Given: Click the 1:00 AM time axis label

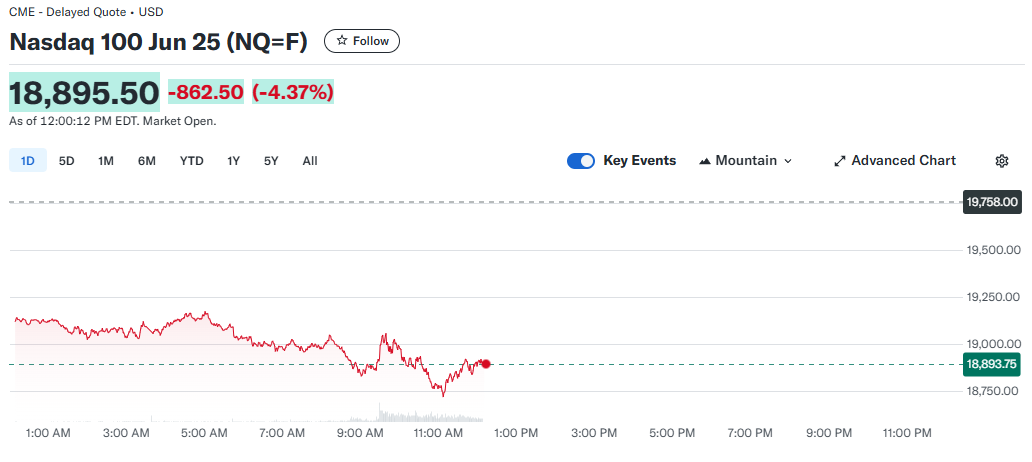Looking at the screenshot, I should [x=48, y=433].
